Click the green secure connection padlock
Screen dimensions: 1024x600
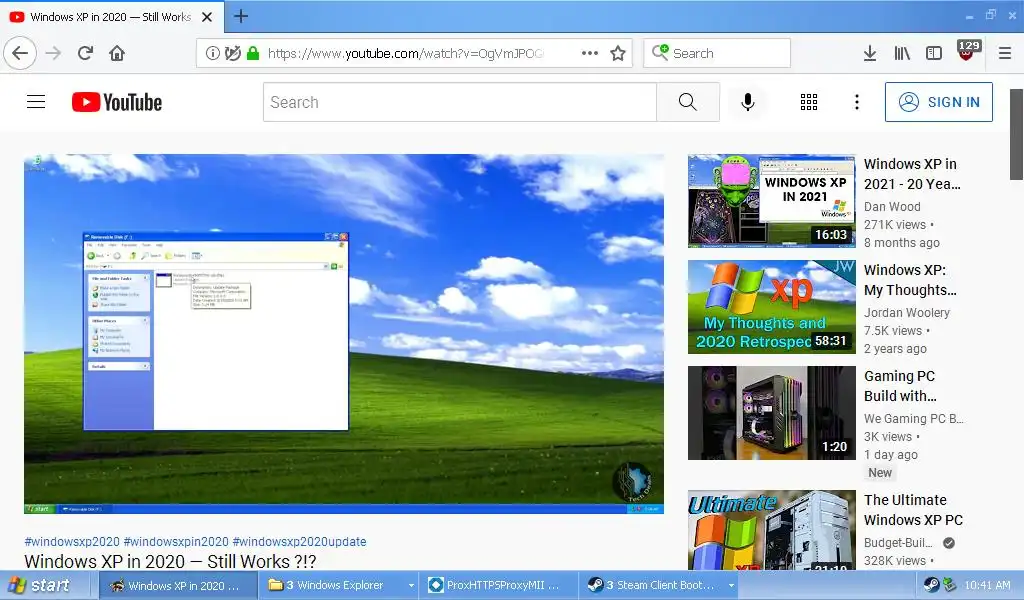coord(253,53)
